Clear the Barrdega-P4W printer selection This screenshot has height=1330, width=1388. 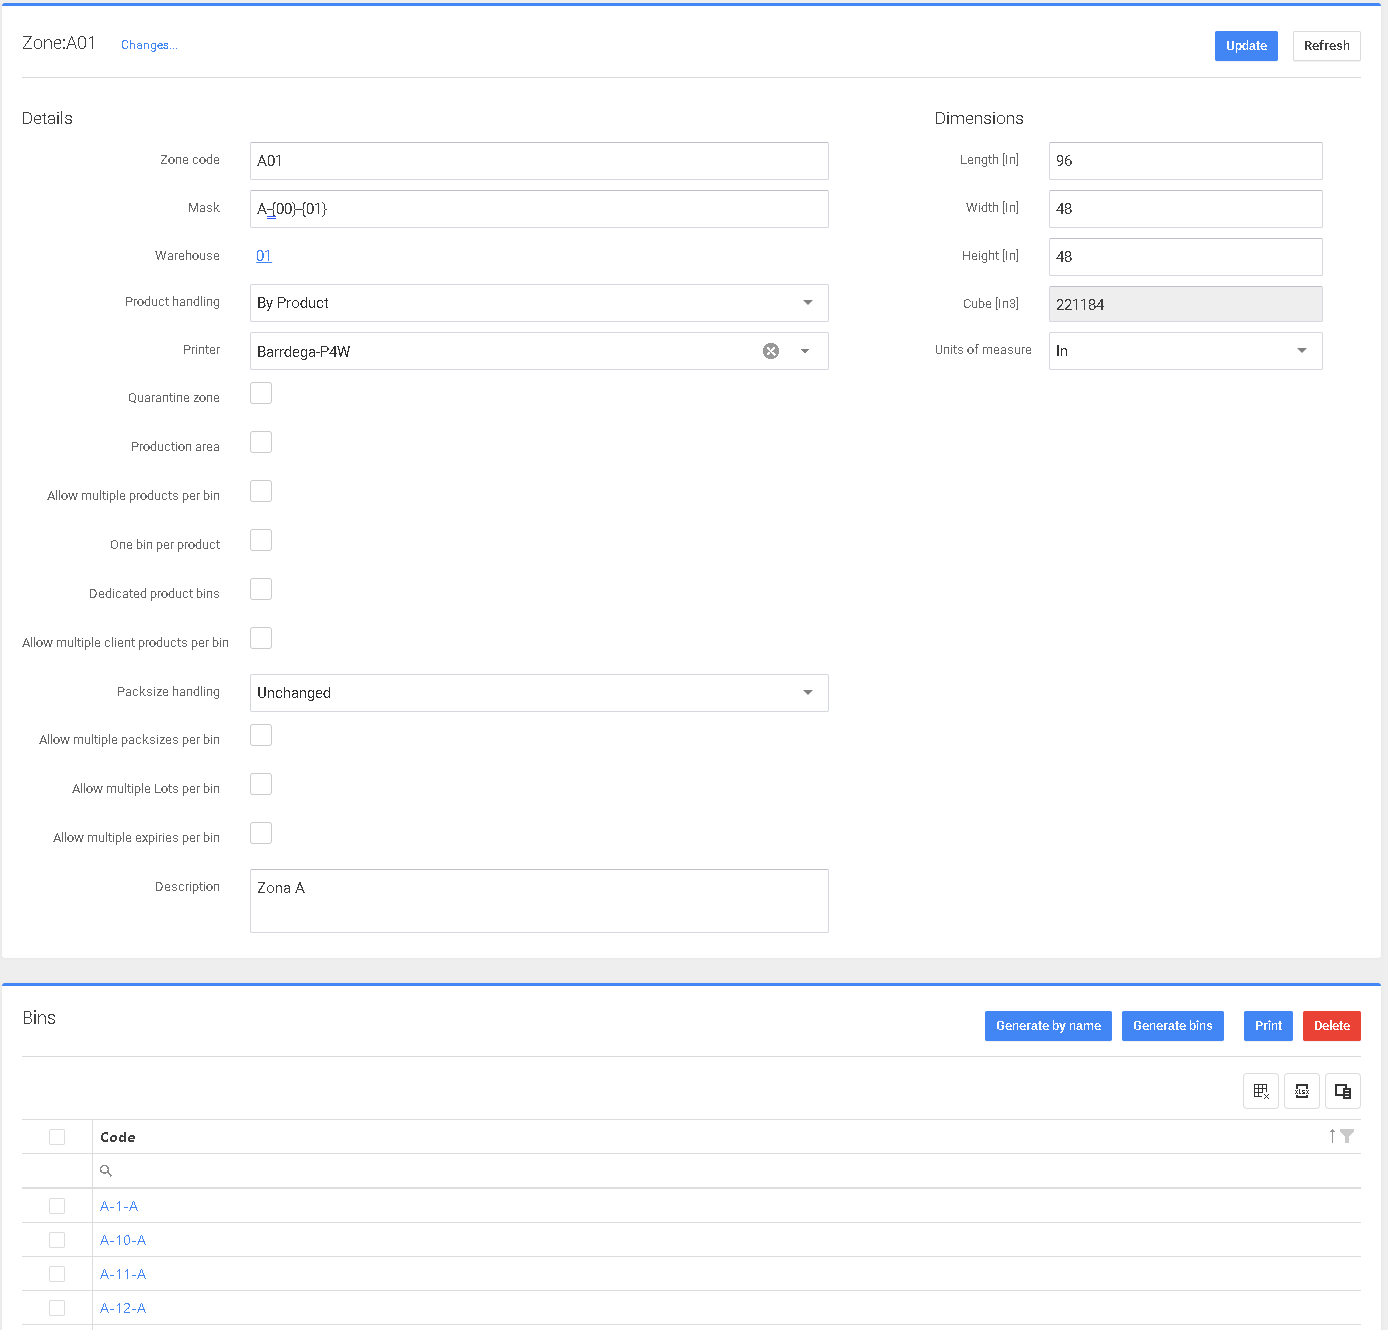[x=771, y=351]
